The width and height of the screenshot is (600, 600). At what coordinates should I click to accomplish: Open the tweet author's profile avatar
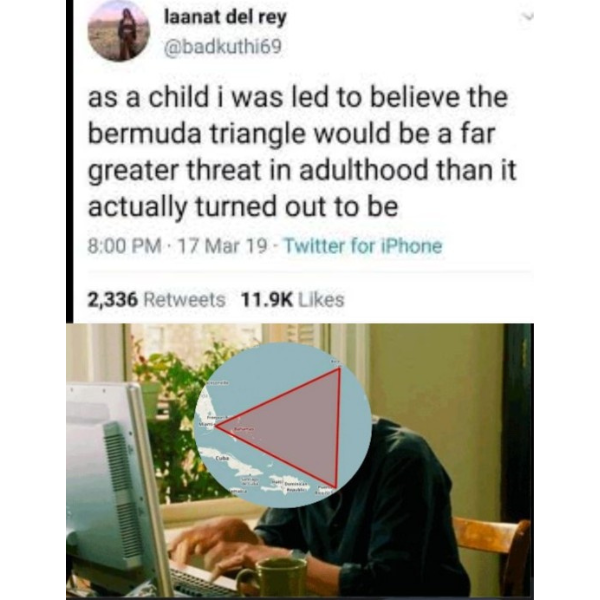point(118,31)
